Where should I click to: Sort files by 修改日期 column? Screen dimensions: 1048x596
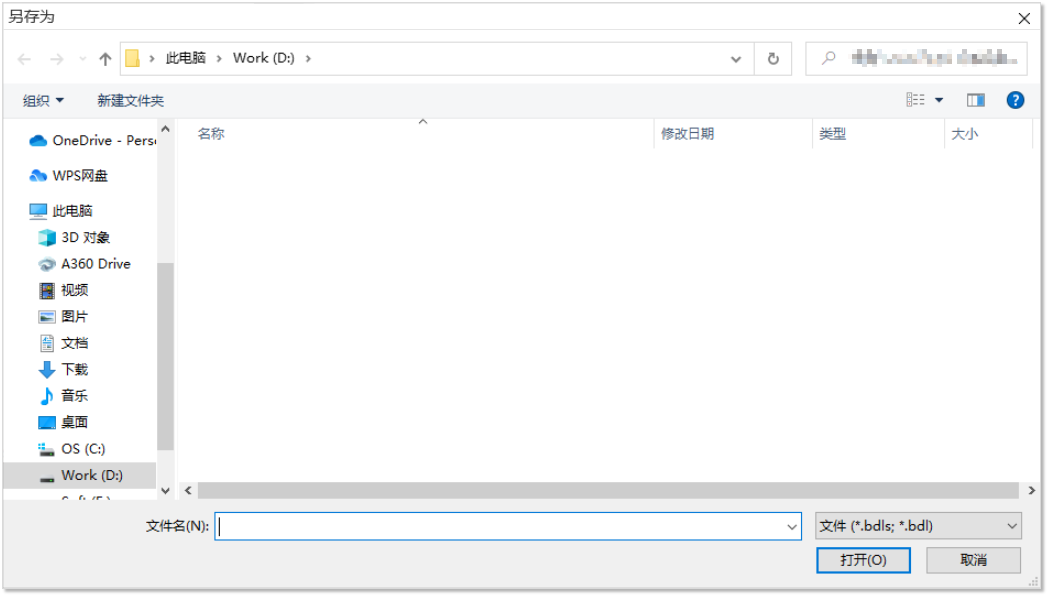[x=688, y=134]
